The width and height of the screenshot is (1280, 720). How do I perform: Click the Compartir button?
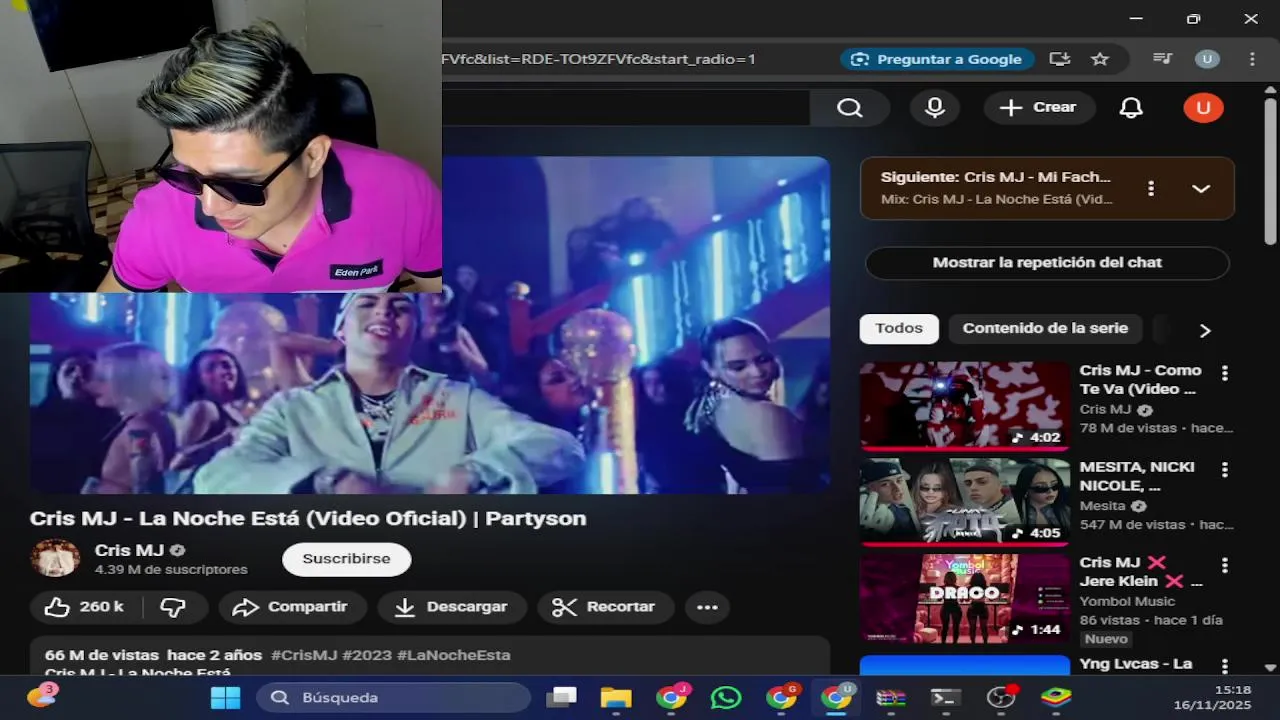pyautogui.click(x=293, y=607)
